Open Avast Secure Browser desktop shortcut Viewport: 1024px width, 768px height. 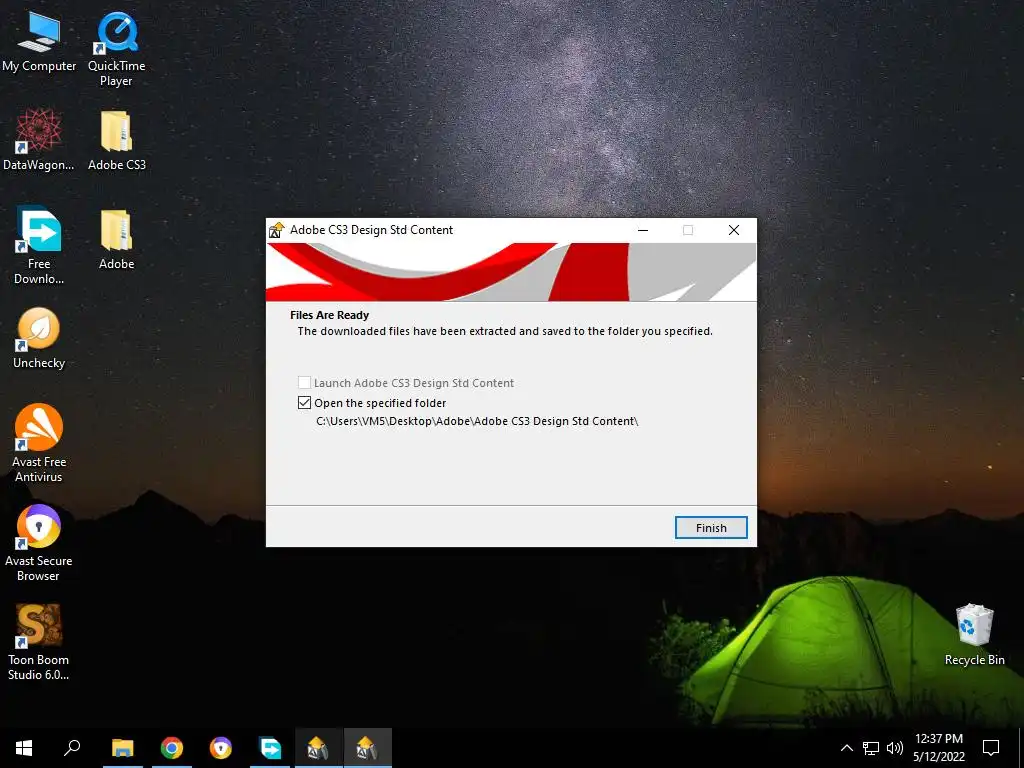39,542
